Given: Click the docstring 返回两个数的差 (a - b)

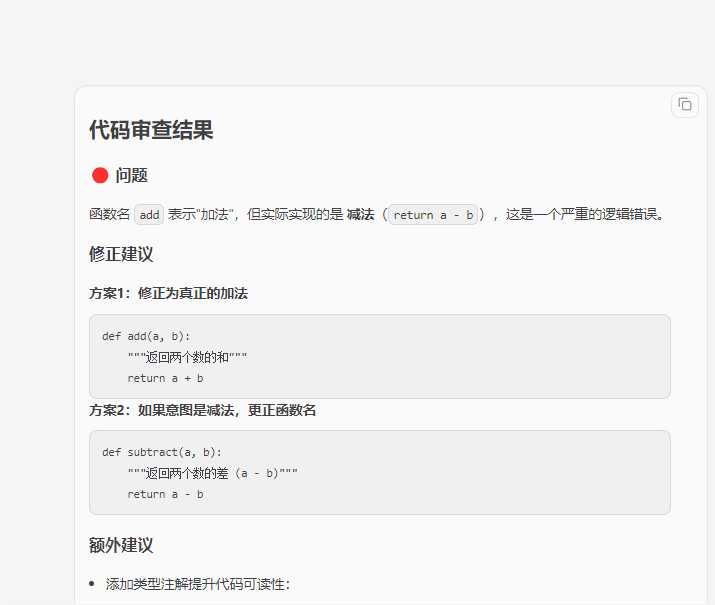Looking at the screenshot, I should (212, 473).
